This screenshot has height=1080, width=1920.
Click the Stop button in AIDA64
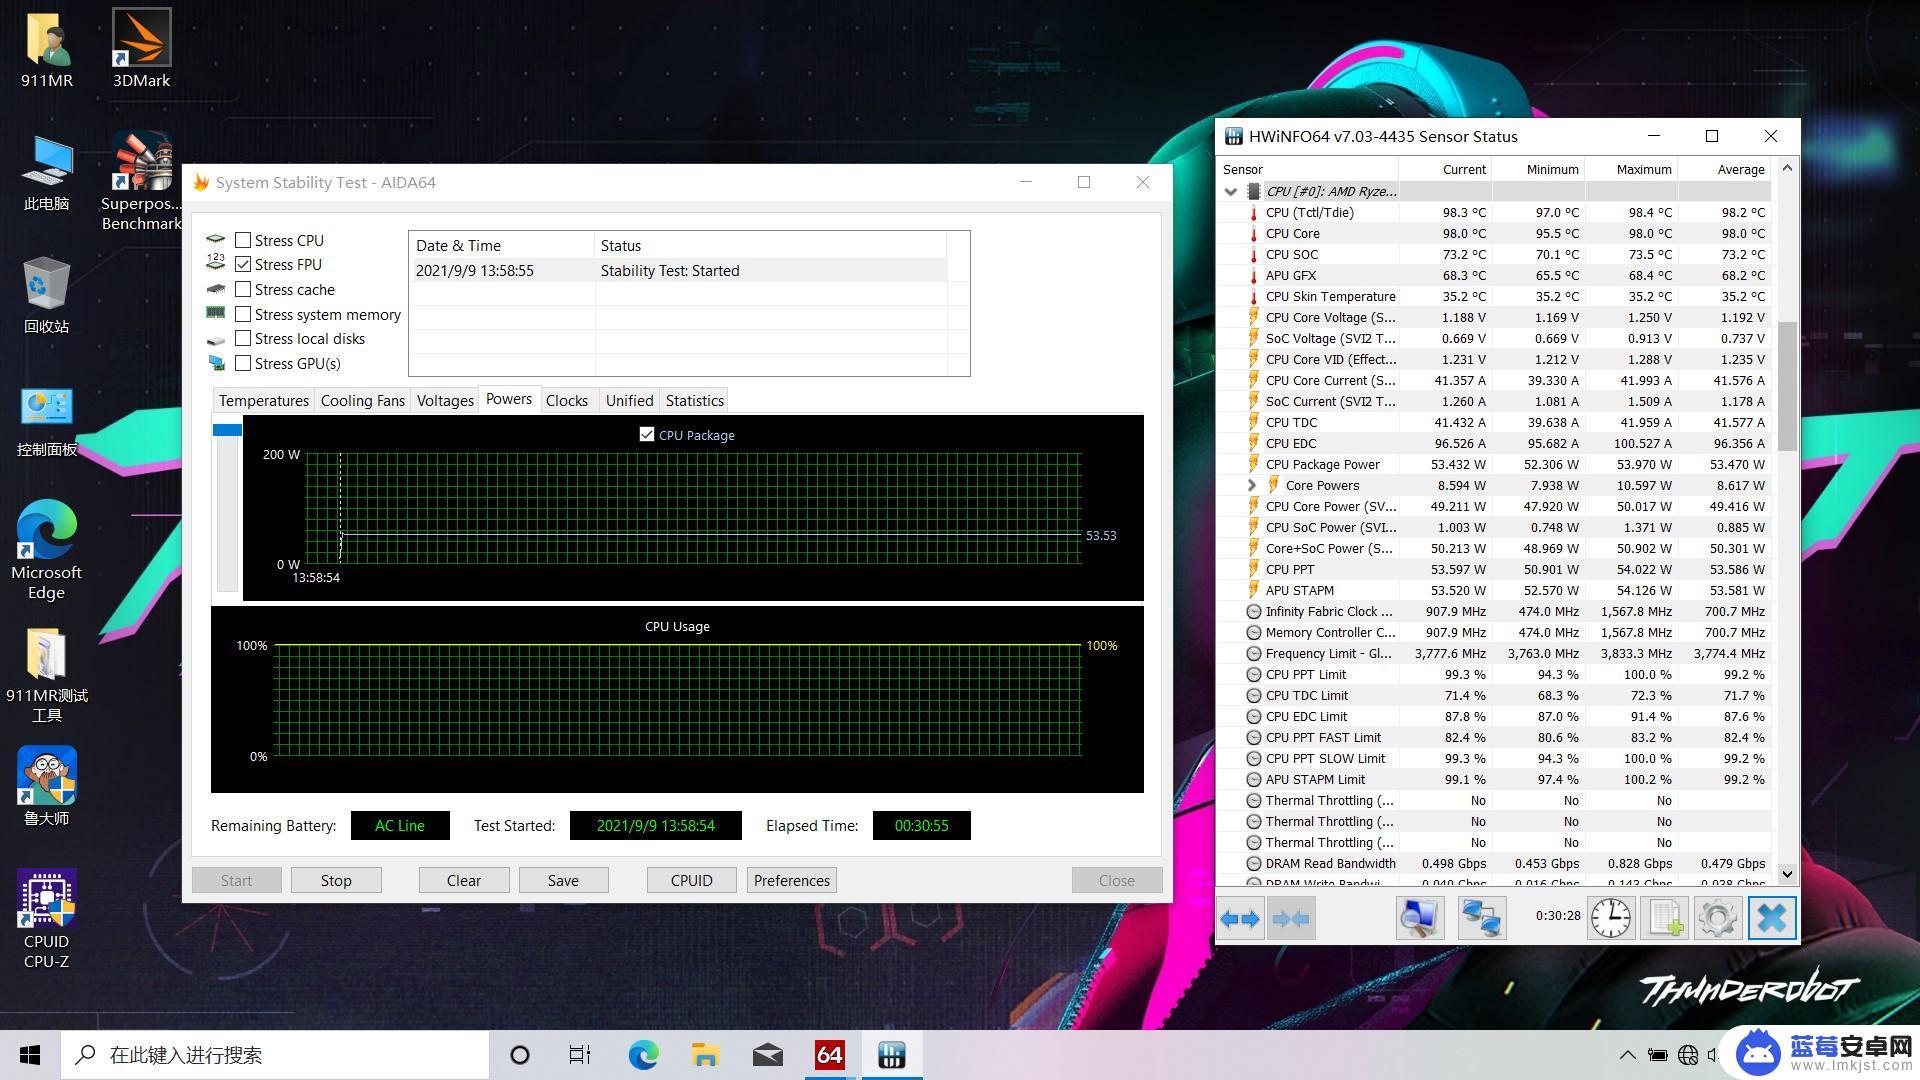point(336,880)
